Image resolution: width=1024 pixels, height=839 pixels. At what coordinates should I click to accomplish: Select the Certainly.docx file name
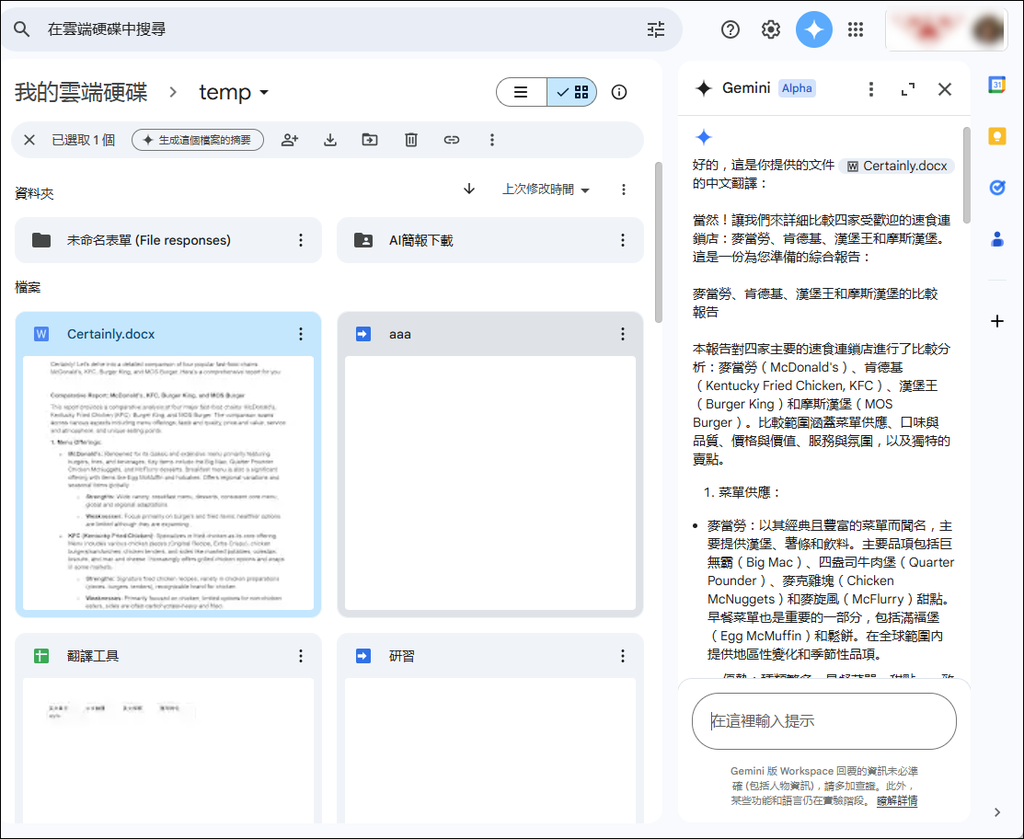click(111, 334)
